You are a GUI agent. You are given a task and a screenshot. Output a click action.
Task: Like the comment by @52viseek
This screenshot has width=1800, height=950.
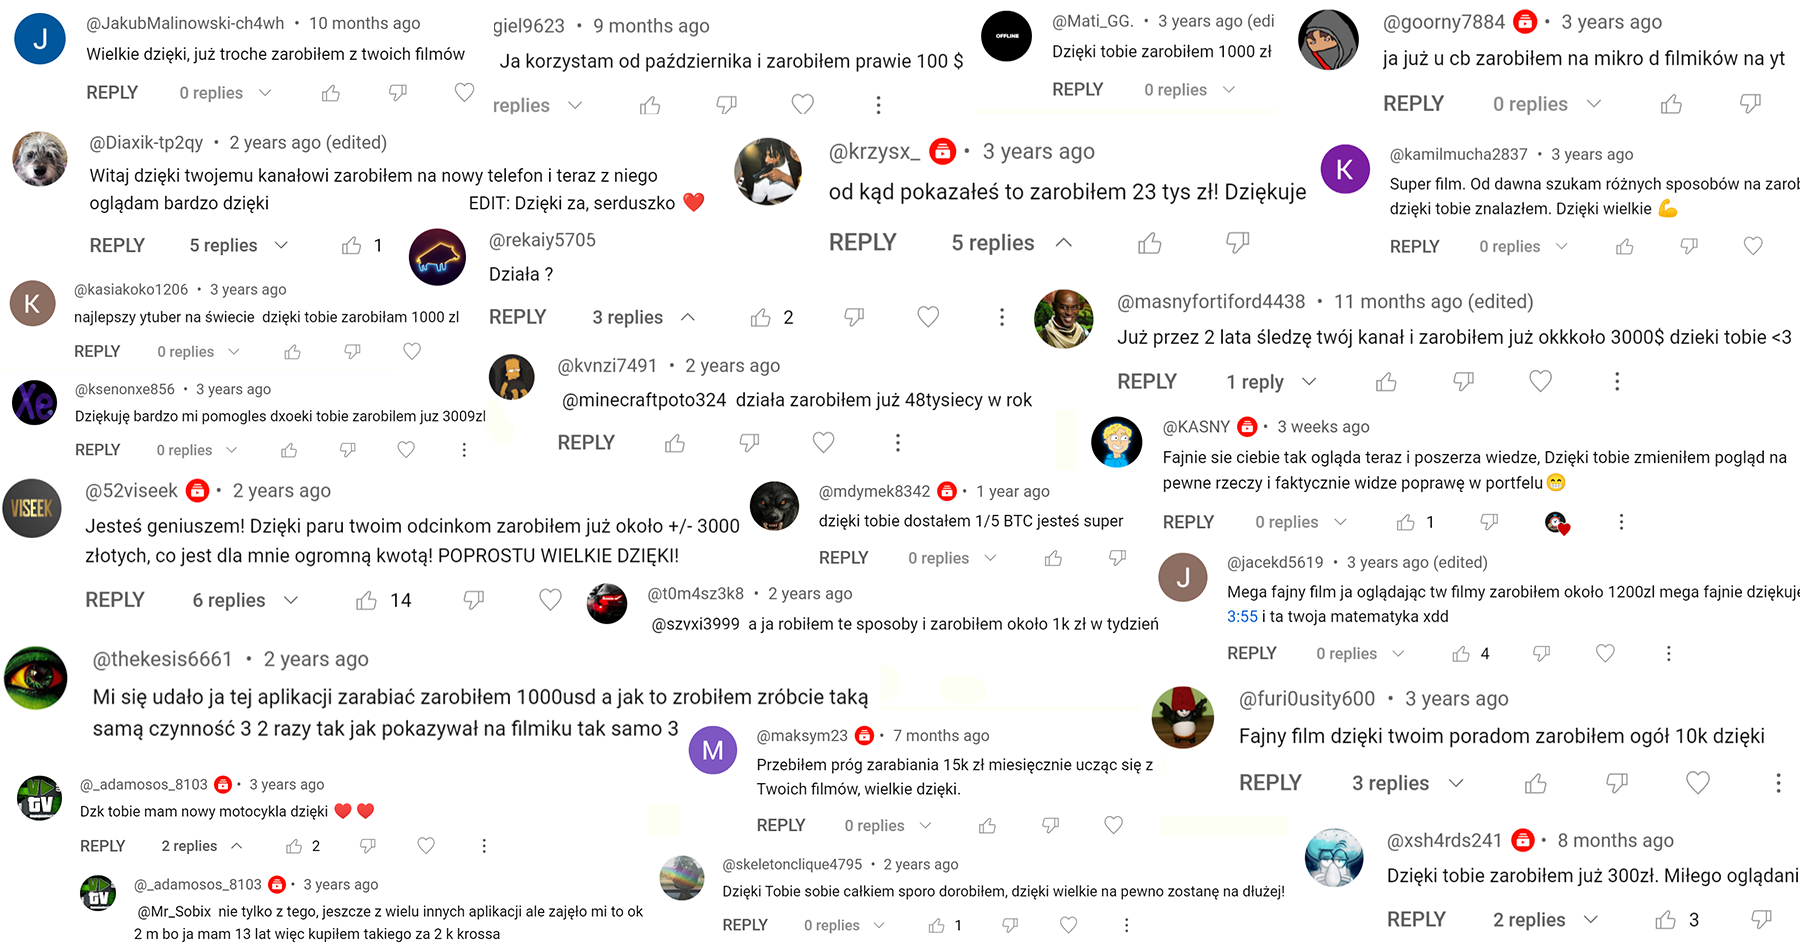pos(367,600)
